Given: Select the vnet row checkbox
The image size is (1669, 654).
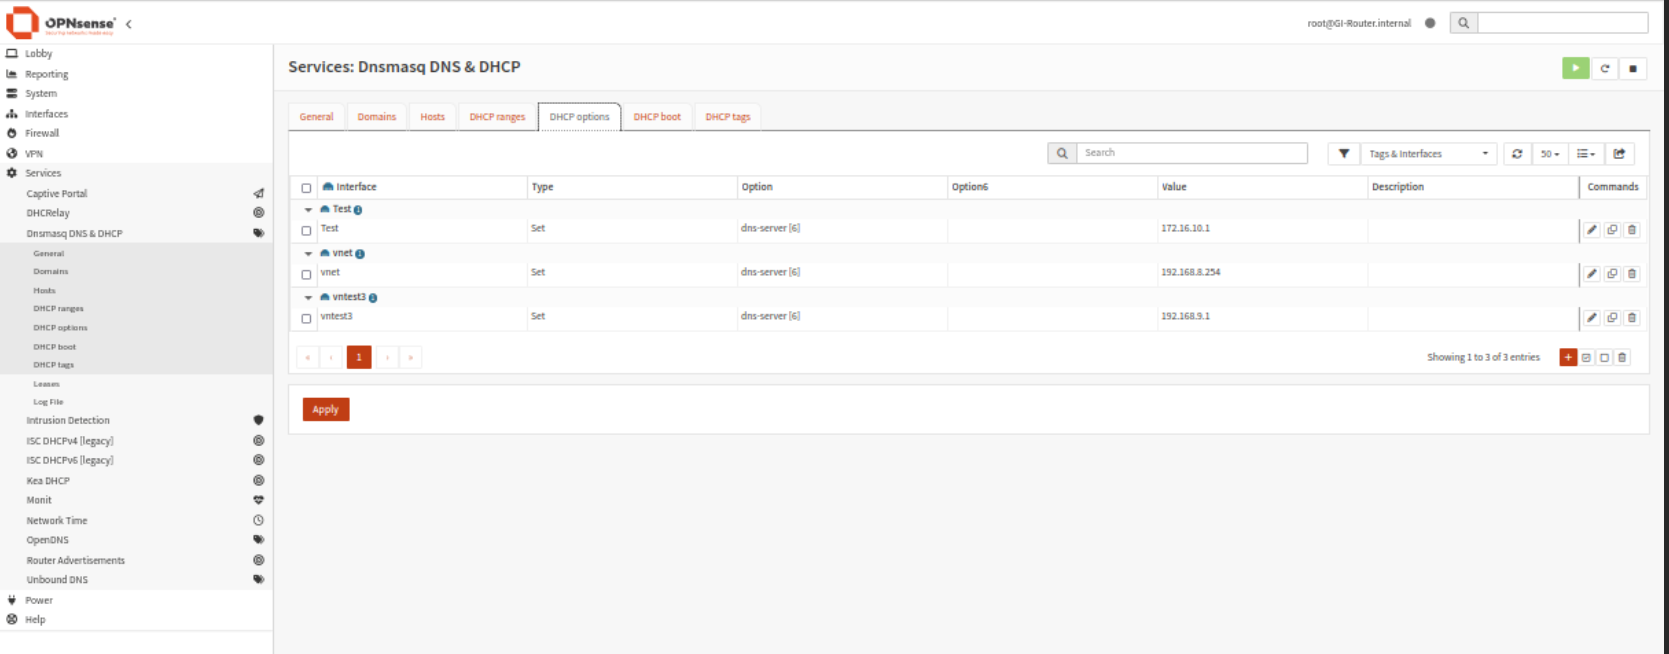Looking at the screenshot, I should click(306, 275).
